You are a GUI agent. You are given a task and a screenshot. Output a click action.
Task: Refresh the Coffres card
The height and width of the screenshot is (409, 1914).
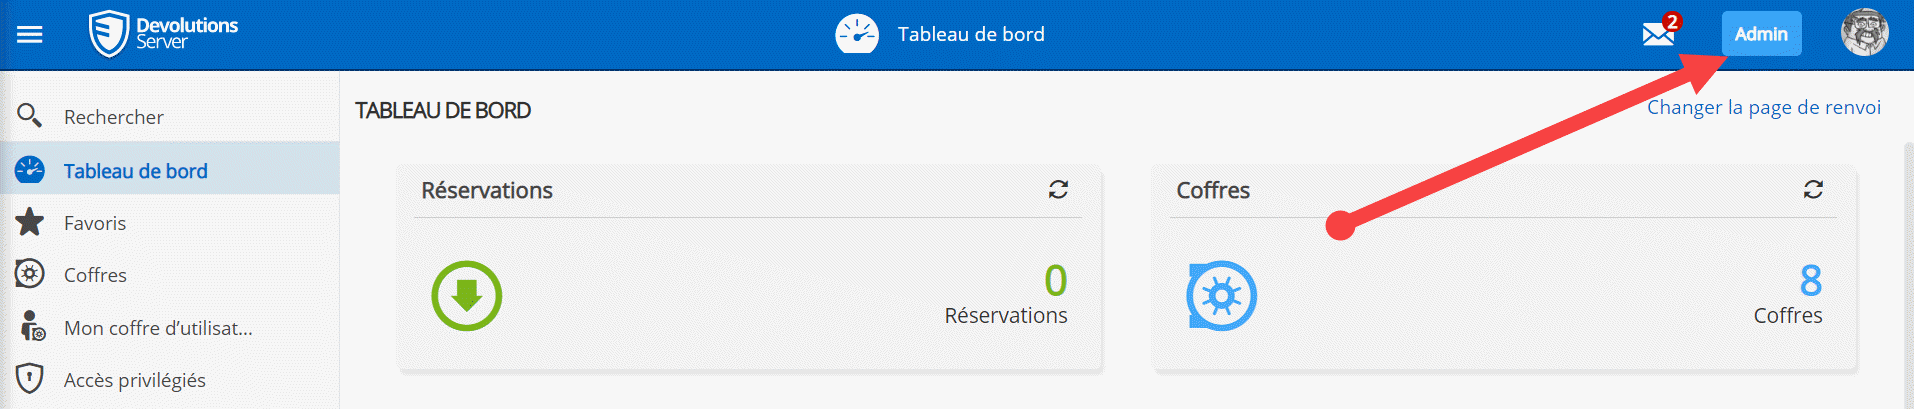tap(1813, 189)
